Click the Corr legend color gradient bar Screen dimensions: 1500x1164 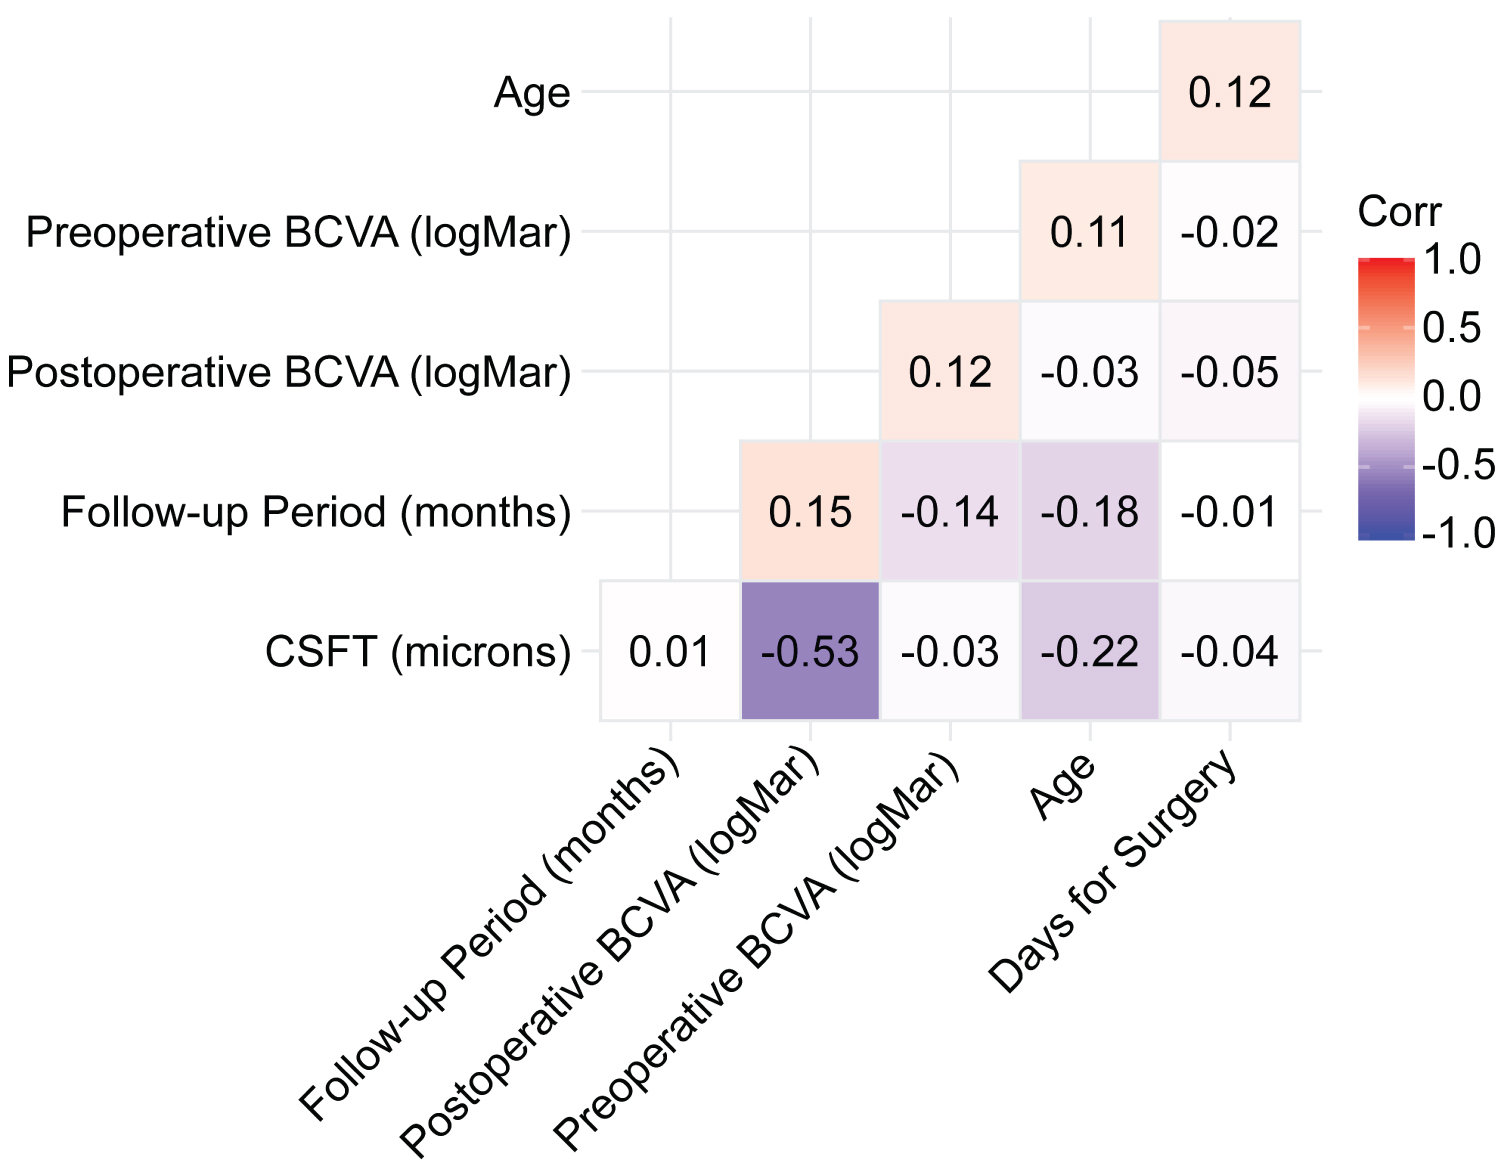[1386, 399]
